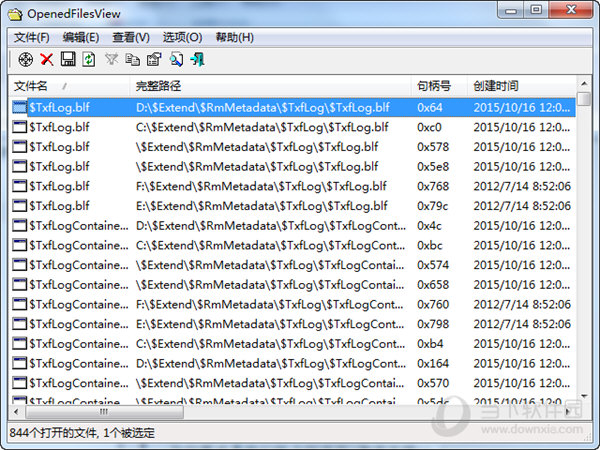The height and width of the screenshot is (450, 600).
Task: Open the 查看(V) menu
Action: pos(131,38)
